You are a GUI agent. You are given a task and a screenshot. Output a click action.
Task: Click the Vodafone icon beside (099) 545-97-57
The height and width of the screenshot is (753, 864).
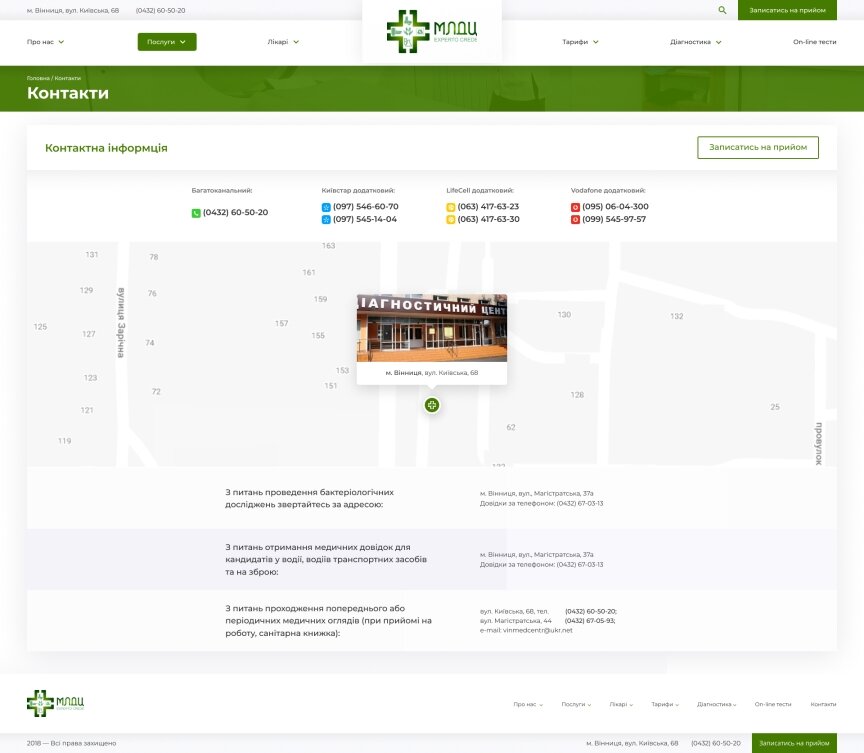(x=575, y=220)
